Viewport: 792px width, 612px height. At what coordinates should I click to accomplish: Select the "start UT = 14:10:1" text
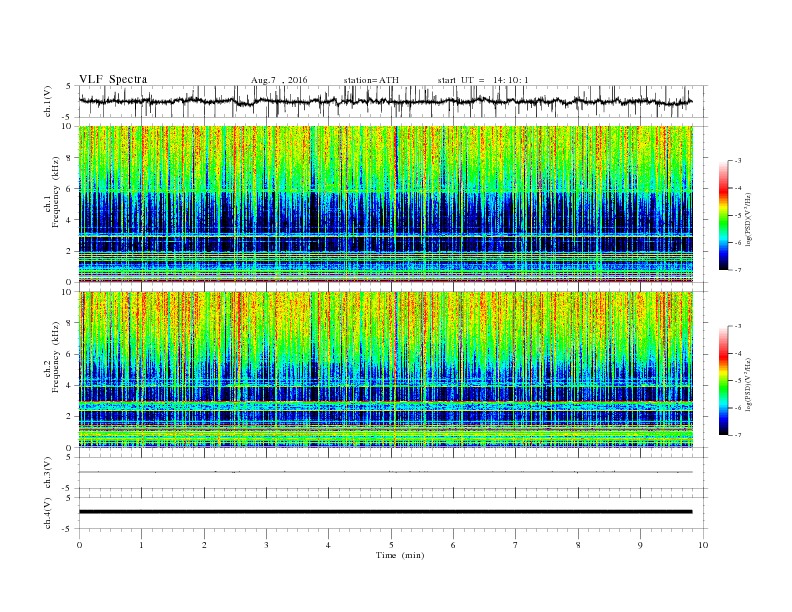(483, 80)
